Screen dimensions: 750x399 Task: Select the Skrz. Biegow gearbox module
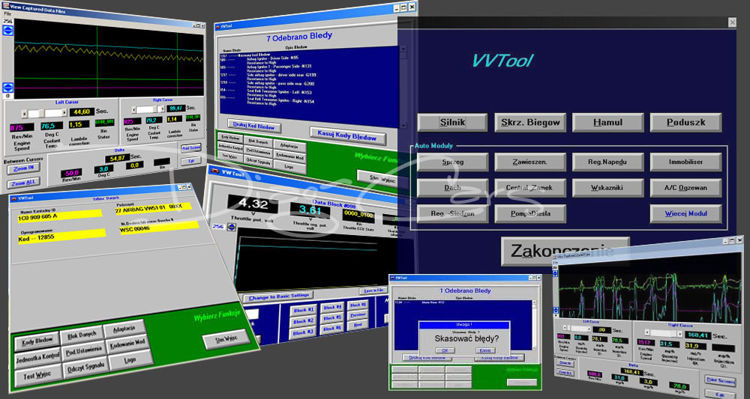[x=530, y=122]
